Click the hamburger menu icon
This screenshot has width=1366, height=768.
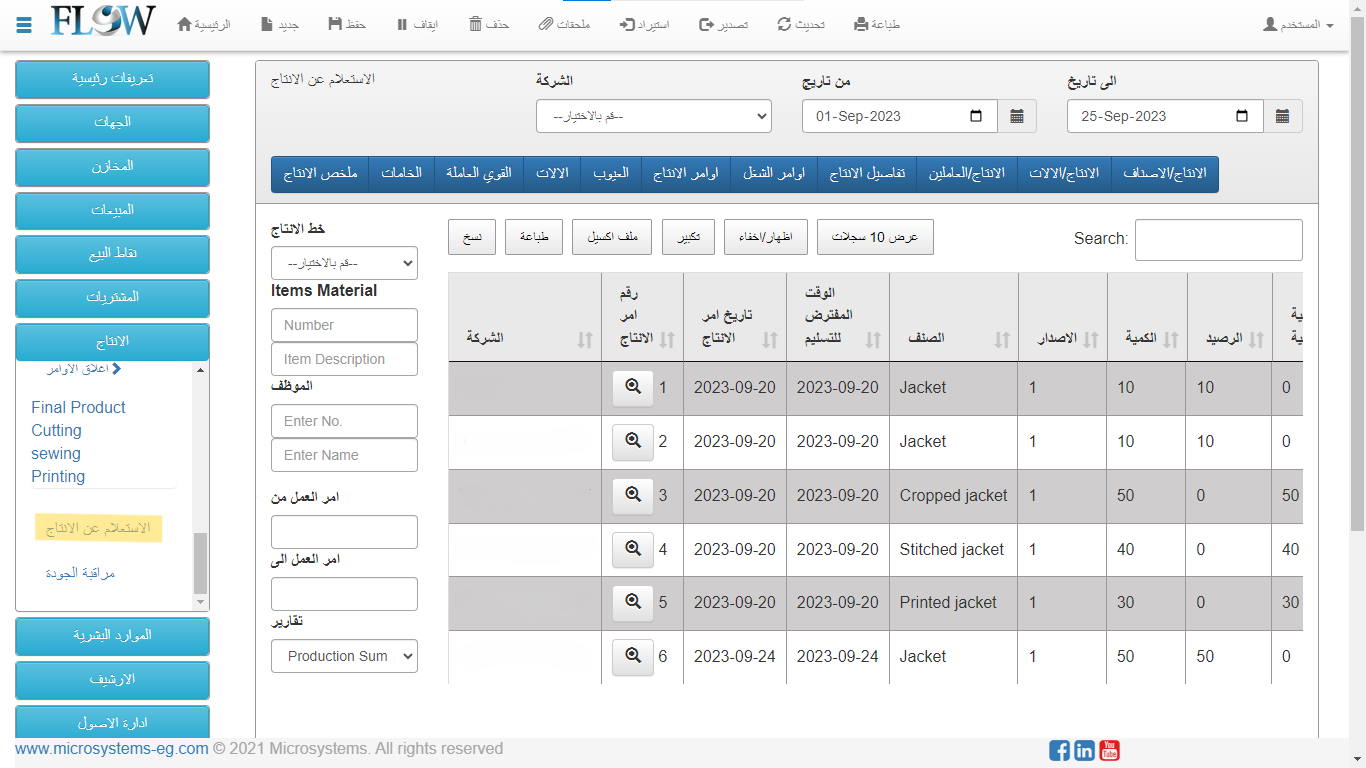click(x=25, y=24)
